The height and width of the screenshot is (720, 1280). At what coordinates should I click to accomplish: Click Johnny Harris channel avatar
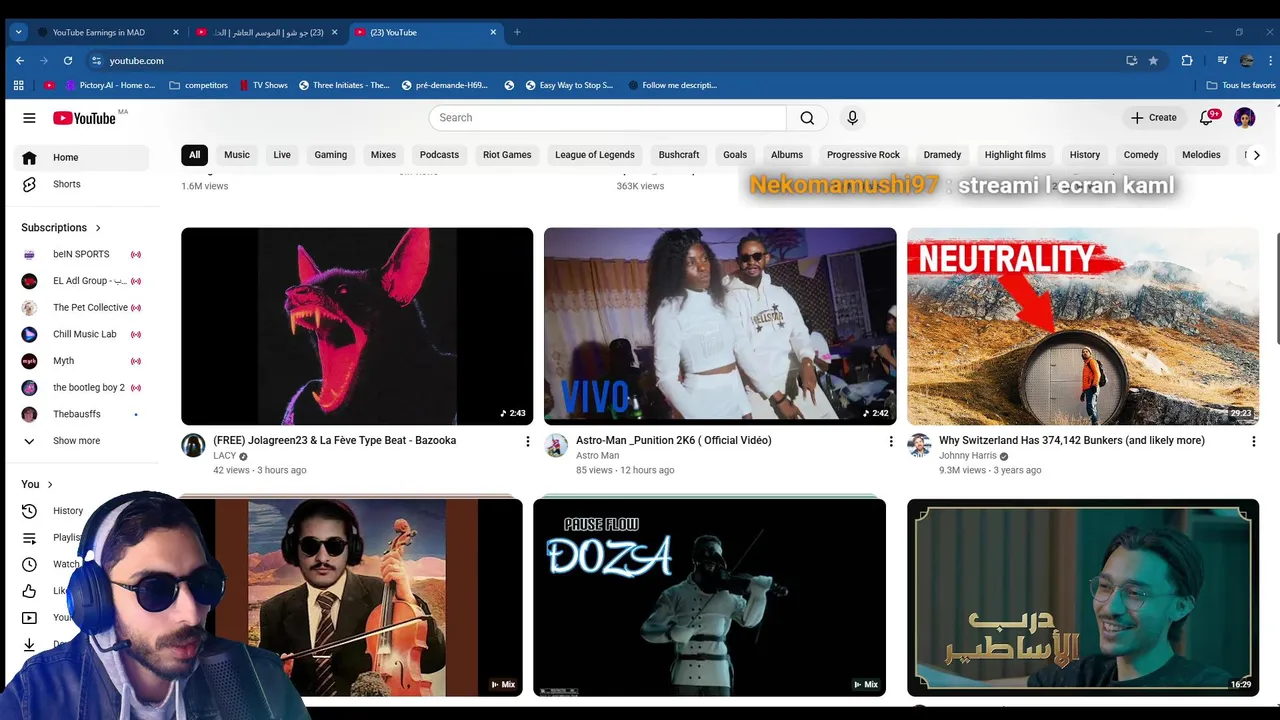click(919, 446)
